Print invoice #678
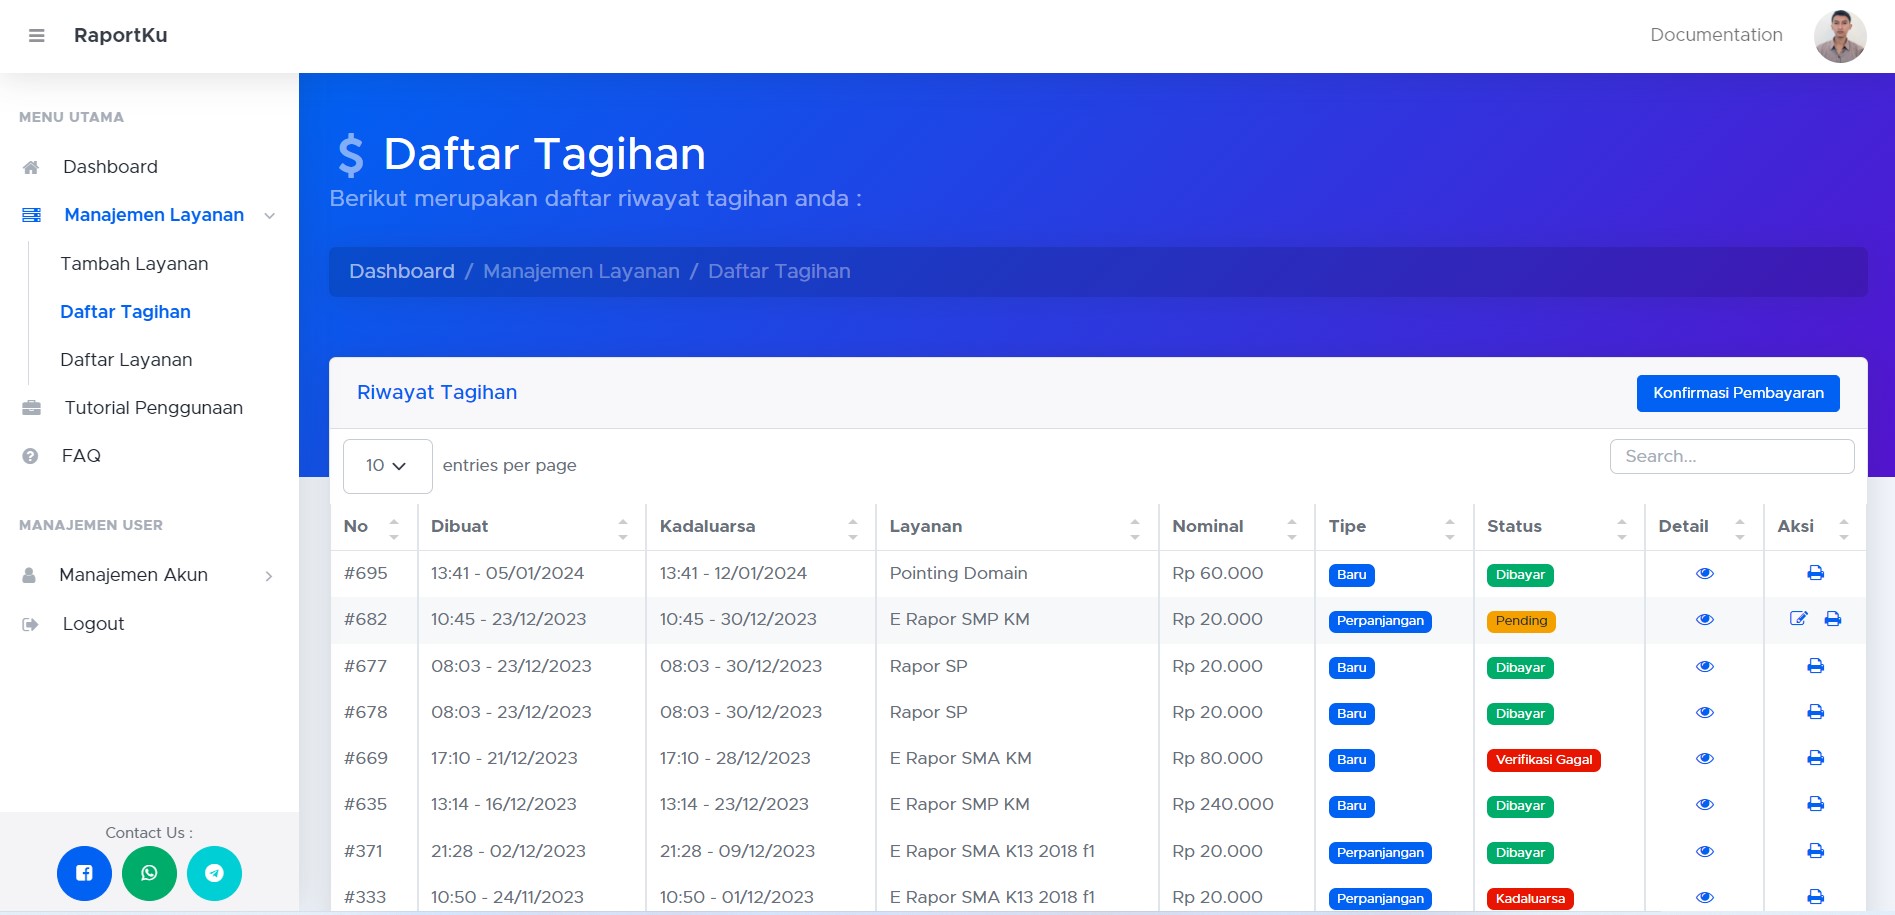Viewport: 1895px width, 915px height. point(1816,712)
